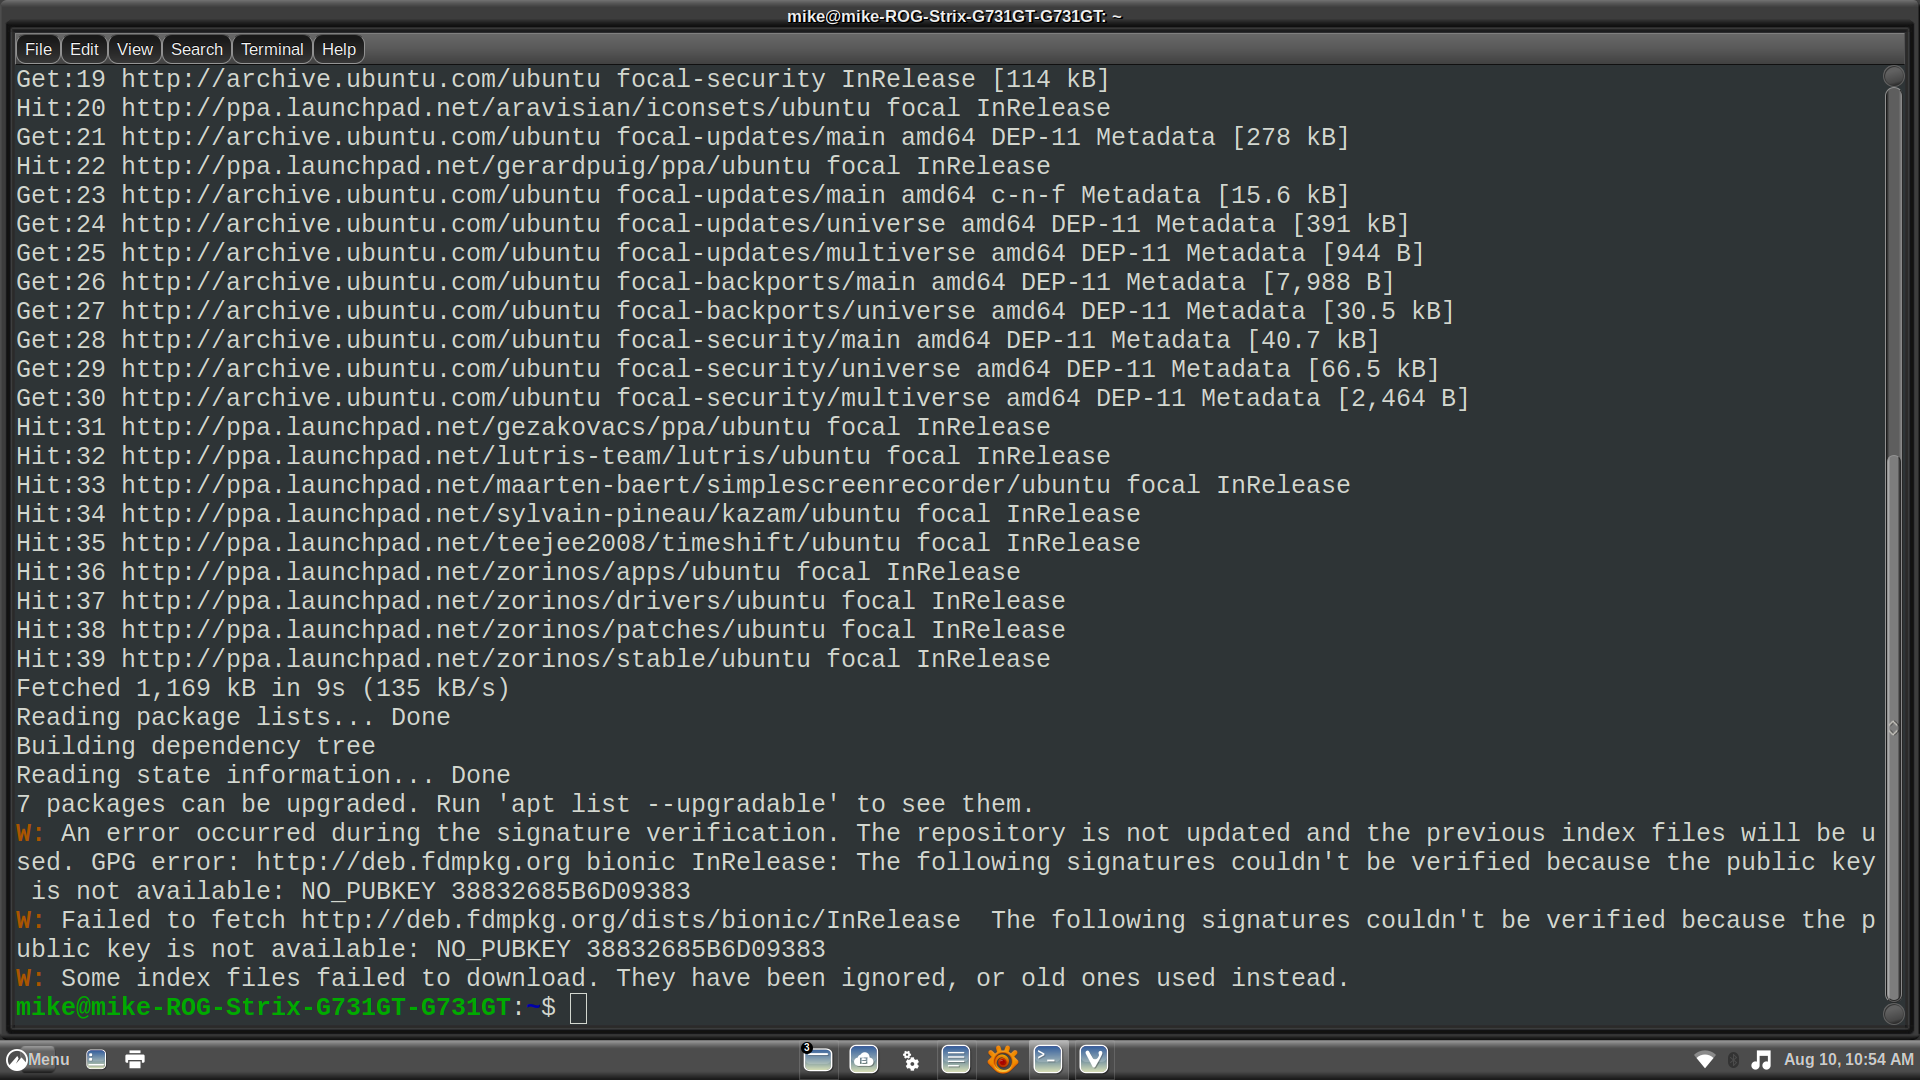Click the terminal cursor at the prompt
Image resolution: width=1920 pixels, height=1080 pixels.
pos(578,1008)
